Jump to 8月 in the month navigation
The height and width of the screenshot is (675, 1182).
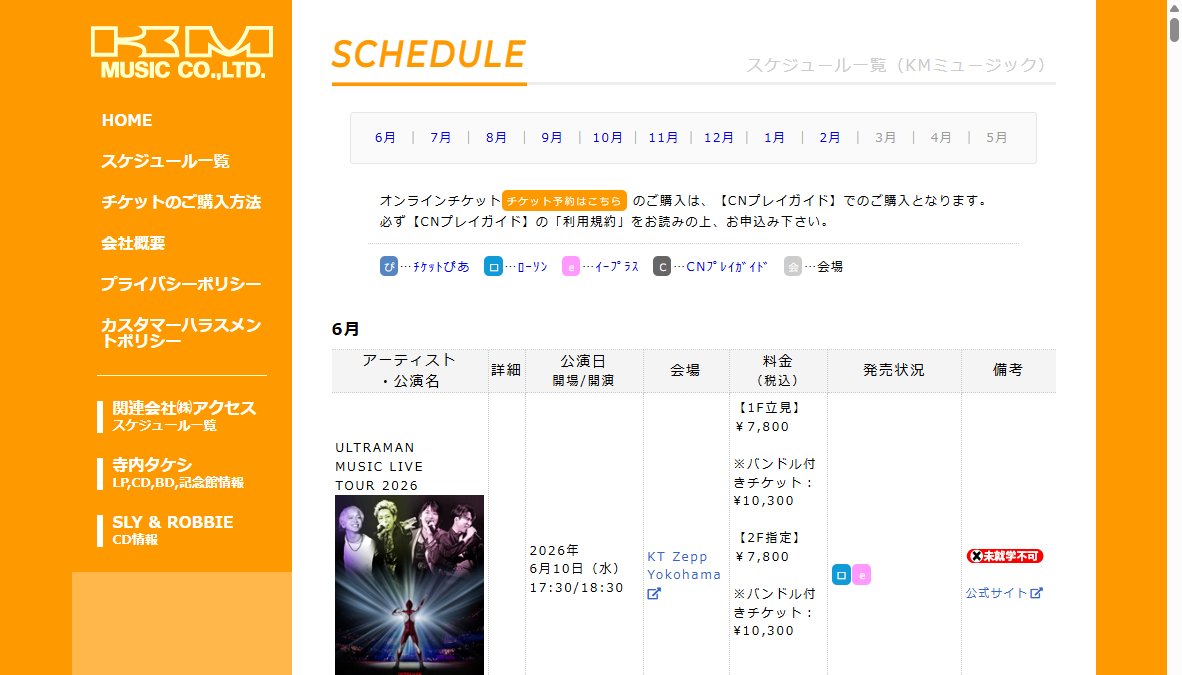496,137
